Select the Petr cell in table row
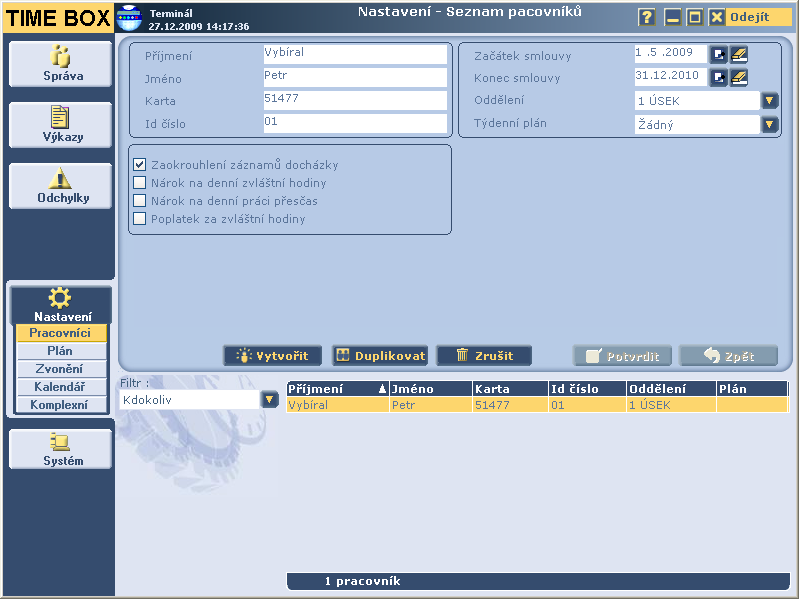The width and height of the screenshot is (799, 599). (431, 405)
